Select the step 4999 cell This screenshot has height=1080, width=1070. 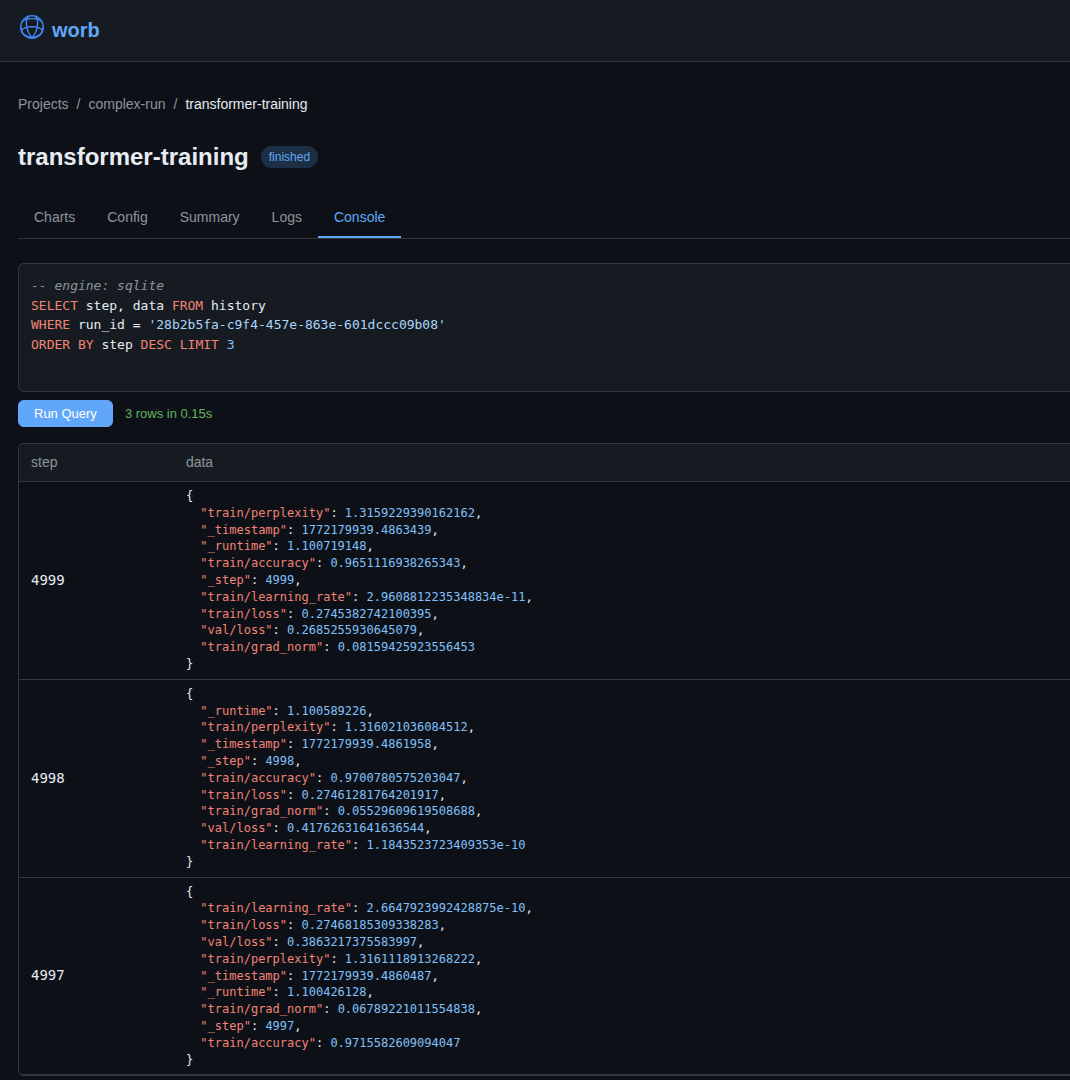coord(48,580)
